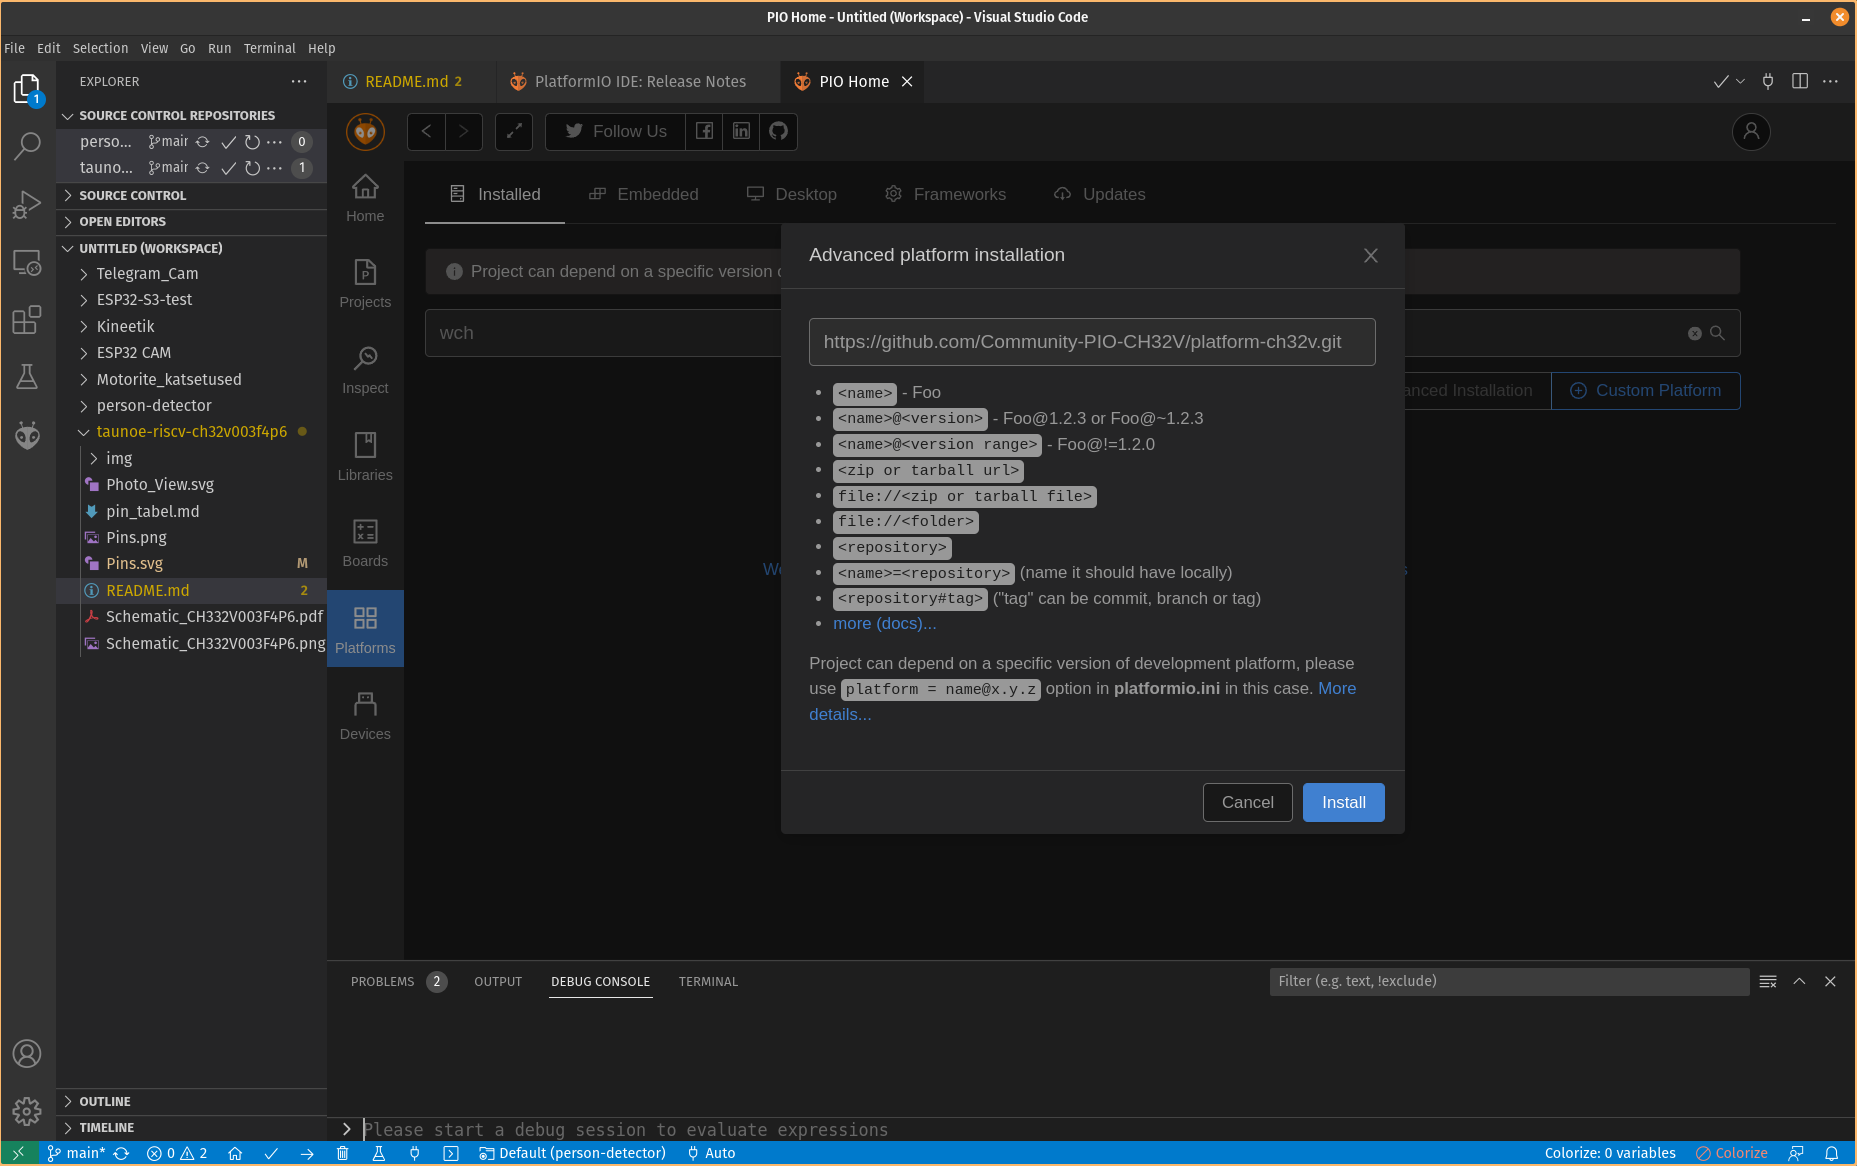Open Libraries in PIO Home sidebar
Viewport: 1857px width, 1166px height.
pyautogui.click(x=365, y=457)
